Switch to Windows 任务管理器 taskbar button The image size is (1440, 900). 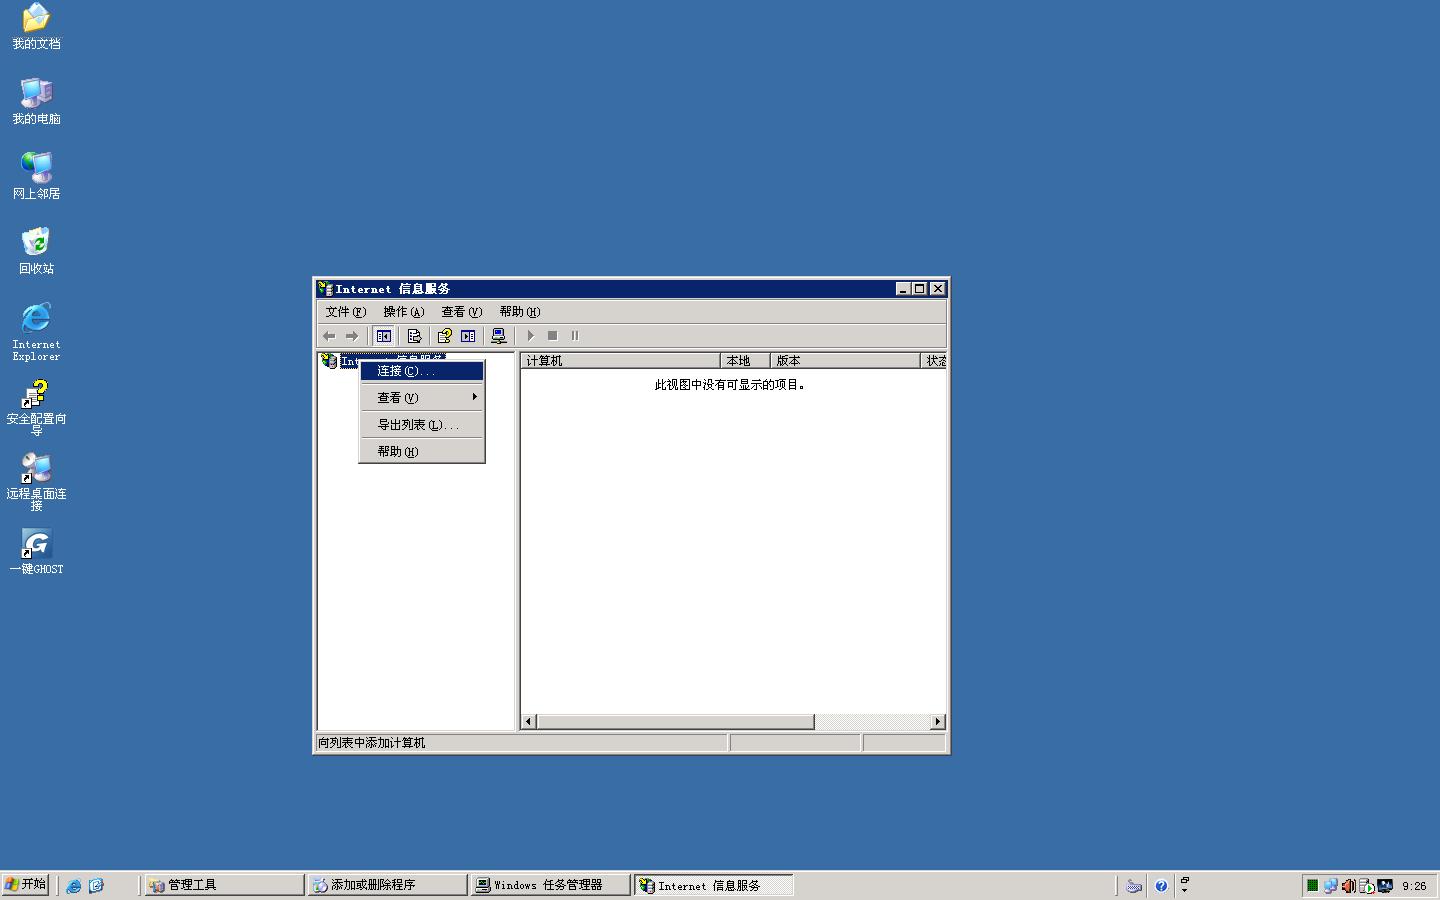coord(550,885)
